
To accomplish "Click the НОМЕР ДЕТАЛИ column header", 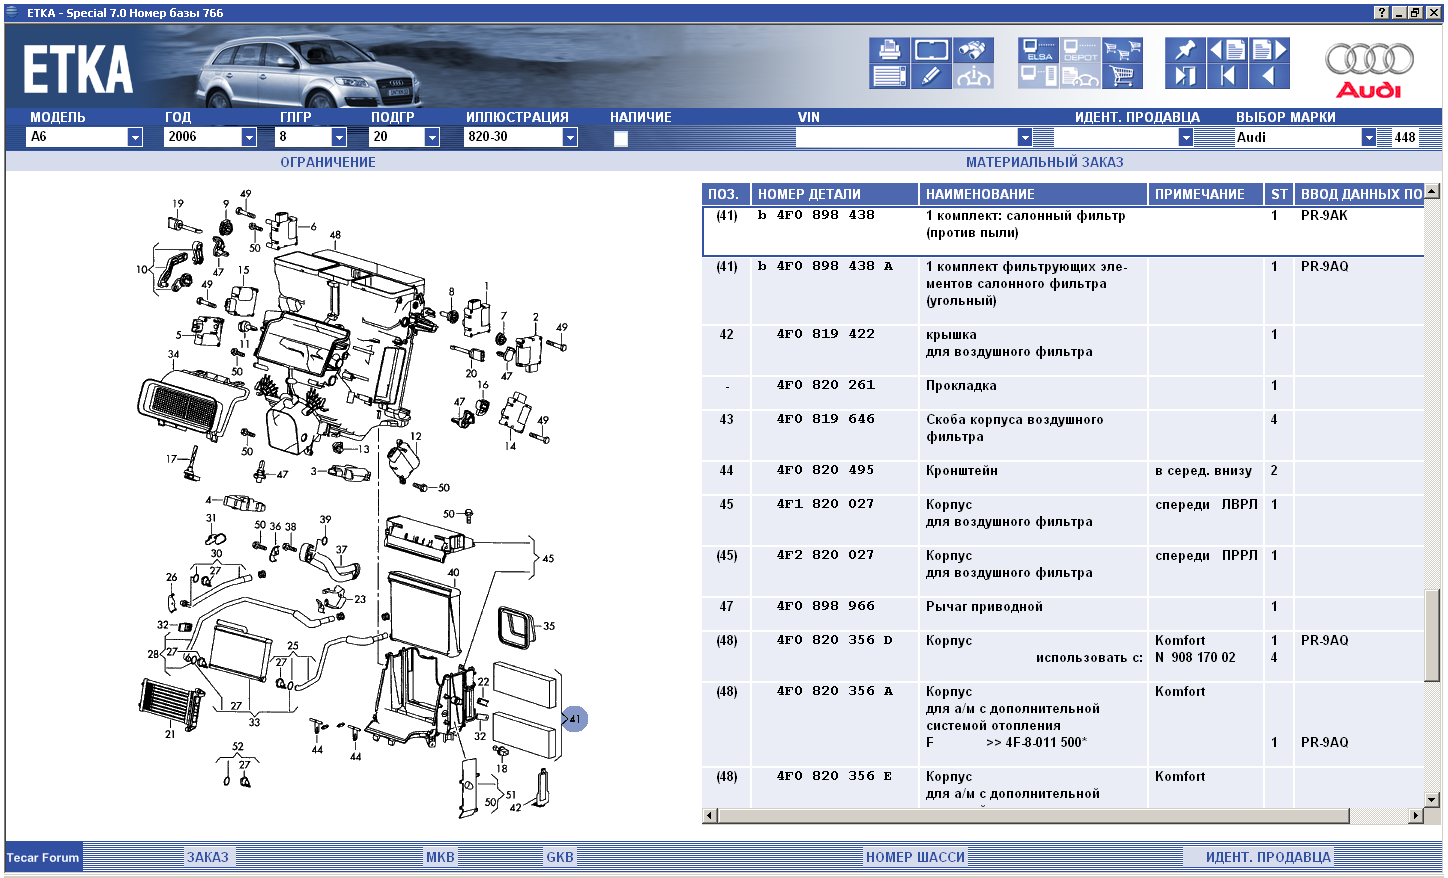I will 834,194.
